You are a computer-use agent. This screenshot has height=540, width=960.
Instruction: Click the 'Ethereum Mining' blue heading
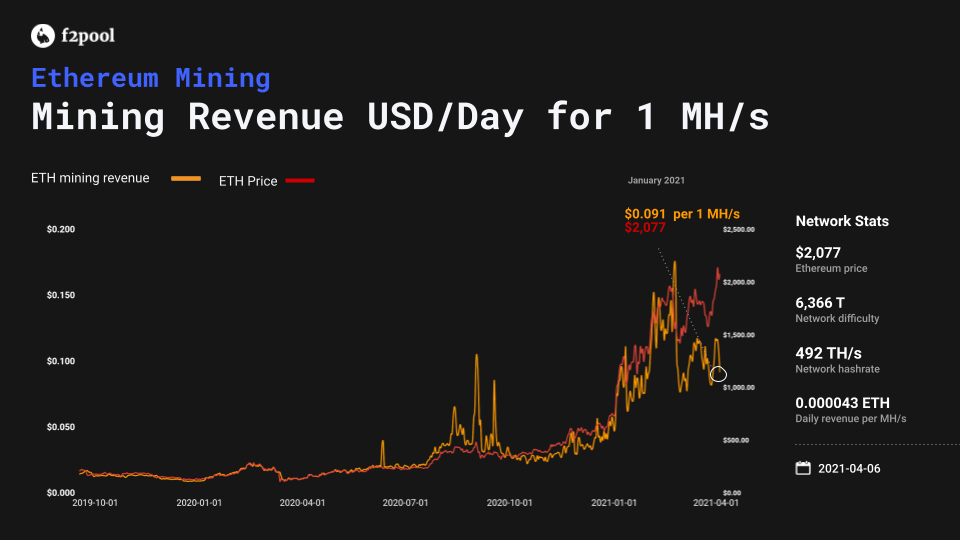[x=151, y=78]
